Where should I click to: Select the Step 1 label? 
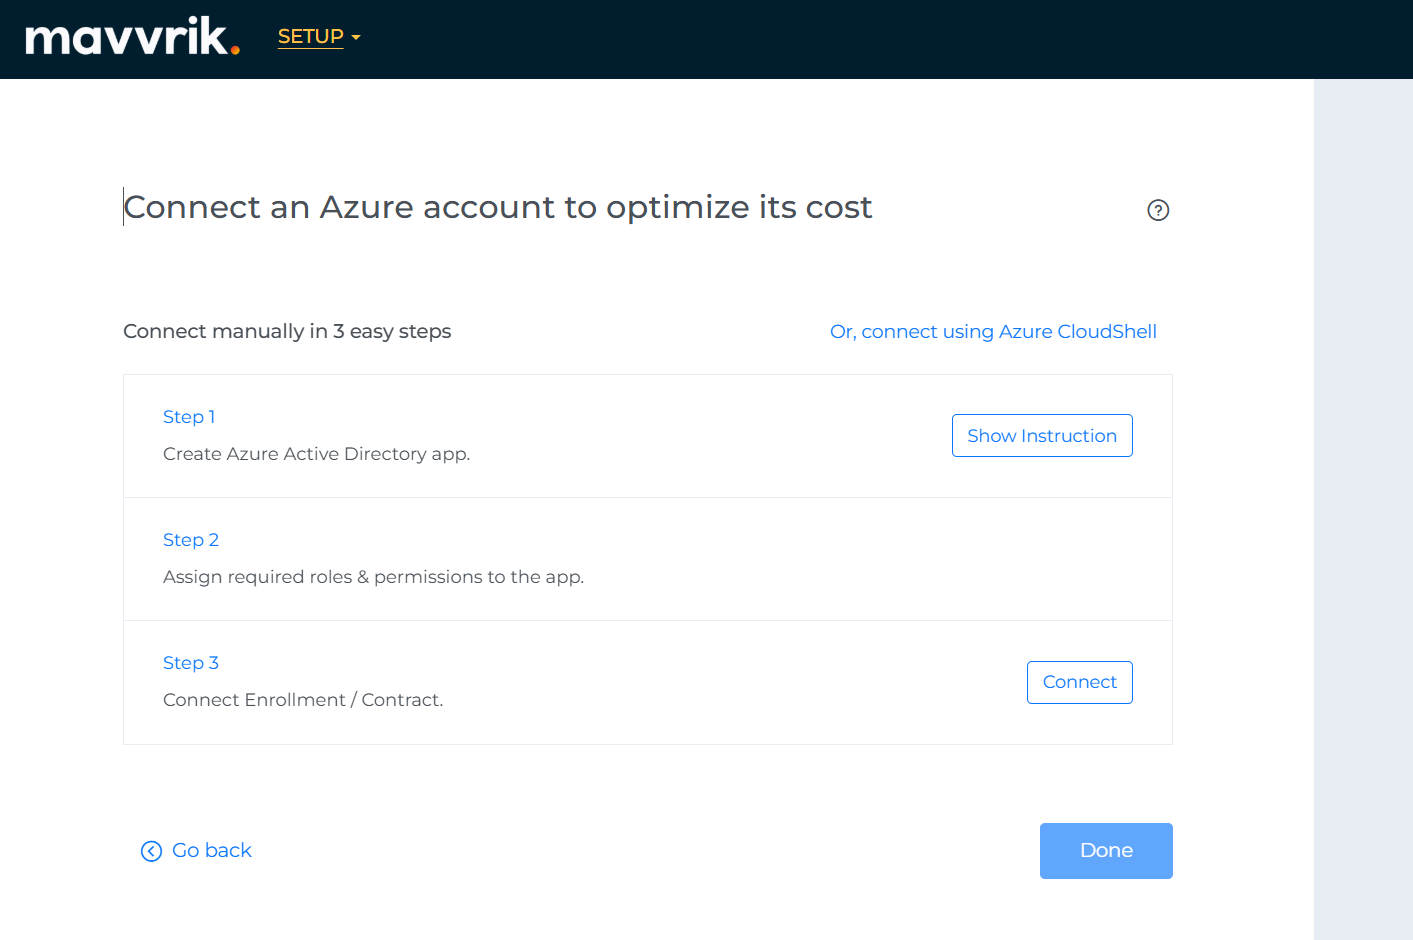(x=189, y=417)
